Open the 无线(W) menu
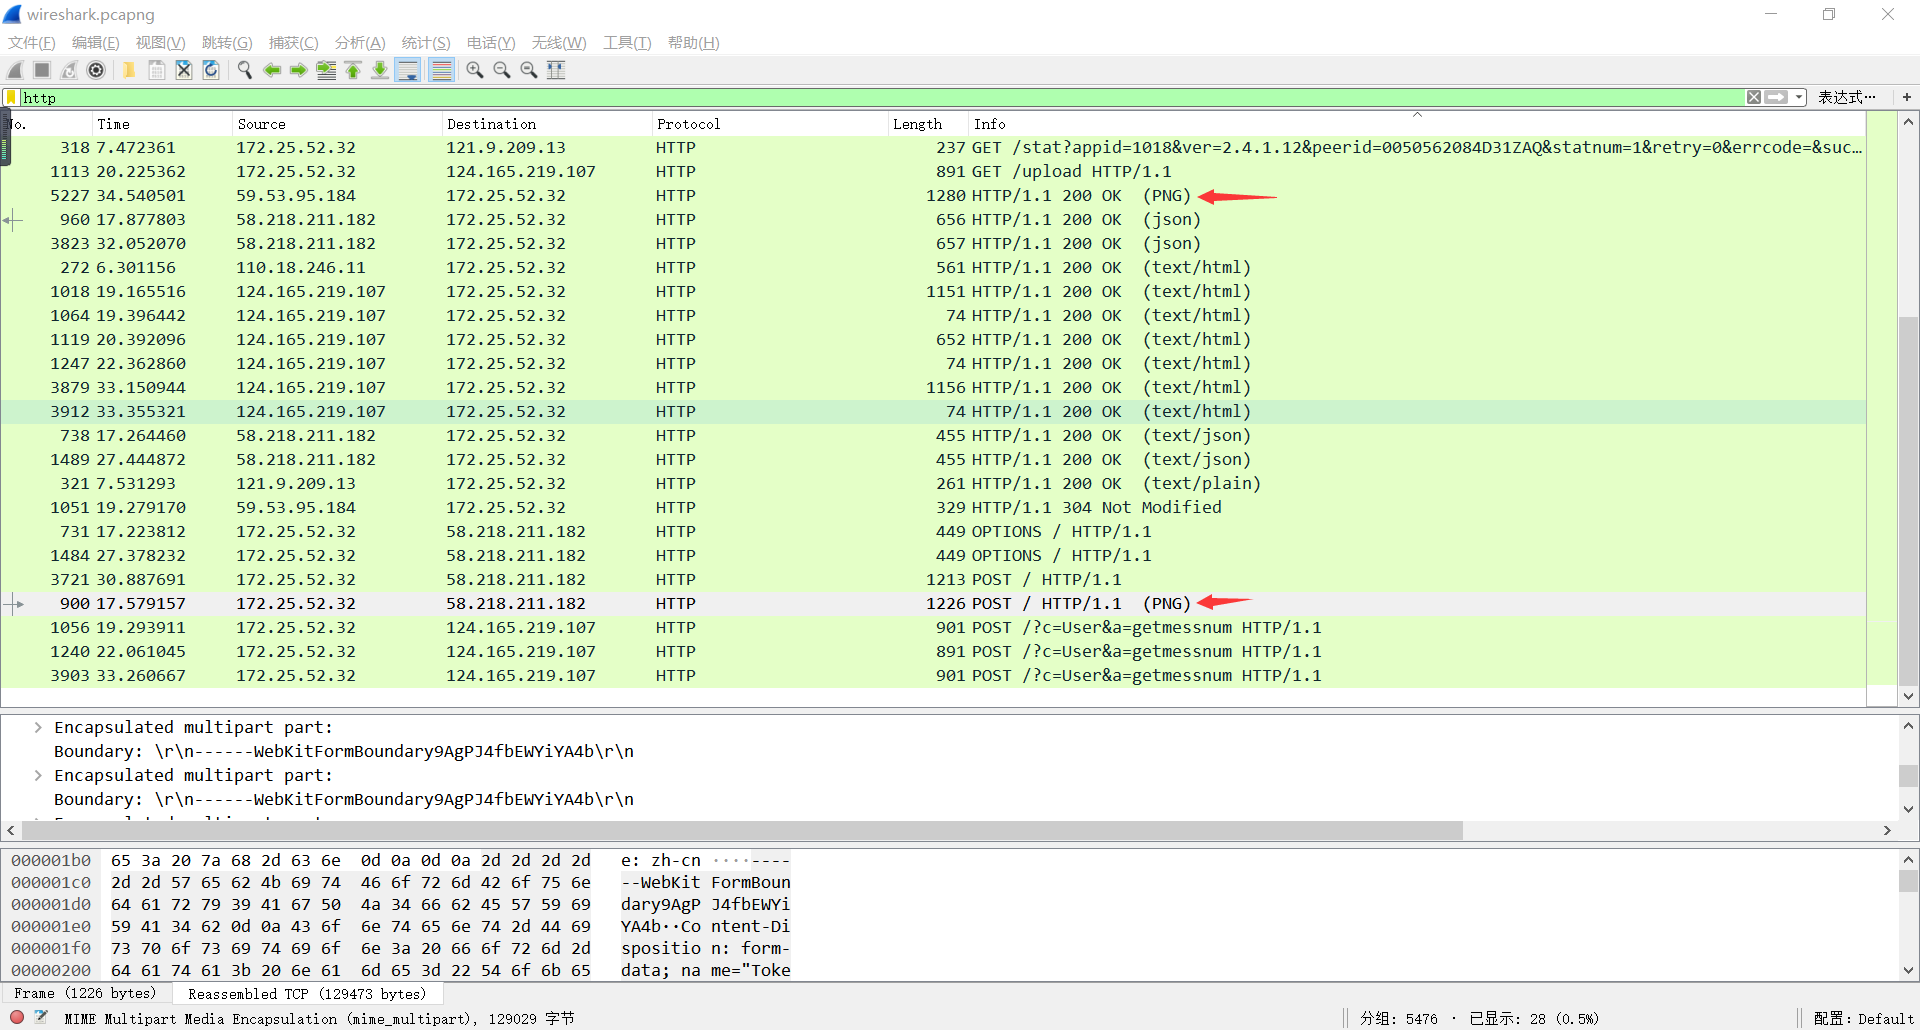 [559, 43]
